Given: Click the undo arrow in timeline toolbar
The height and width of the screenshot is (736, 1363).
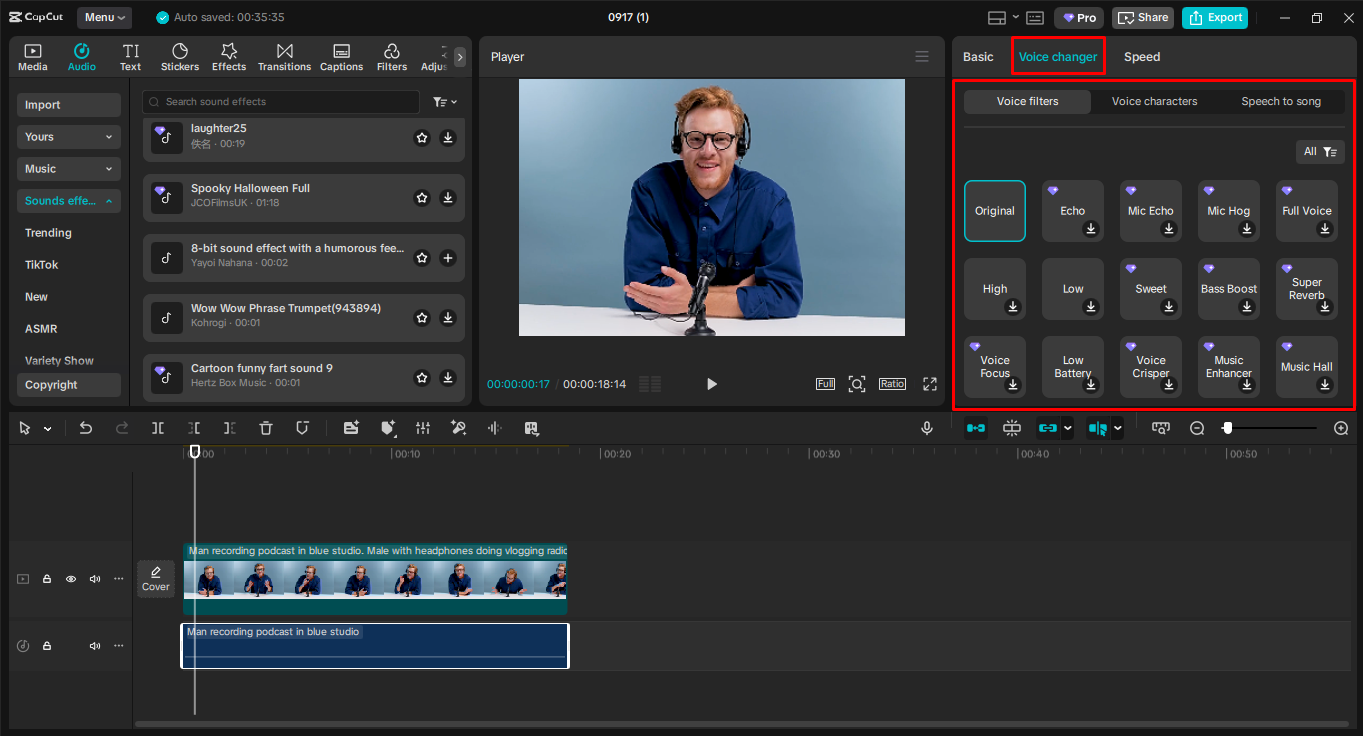Looking at the screenshot, I should click(x=86, y=428).
